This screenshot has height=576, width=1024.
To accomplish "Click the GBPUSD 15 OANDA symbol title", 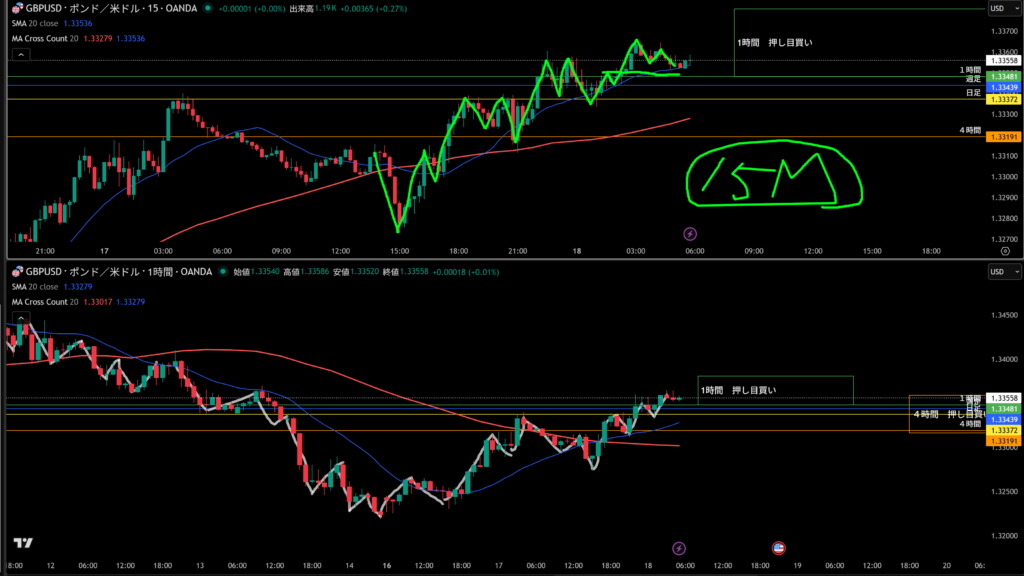I will pos(110,8).
